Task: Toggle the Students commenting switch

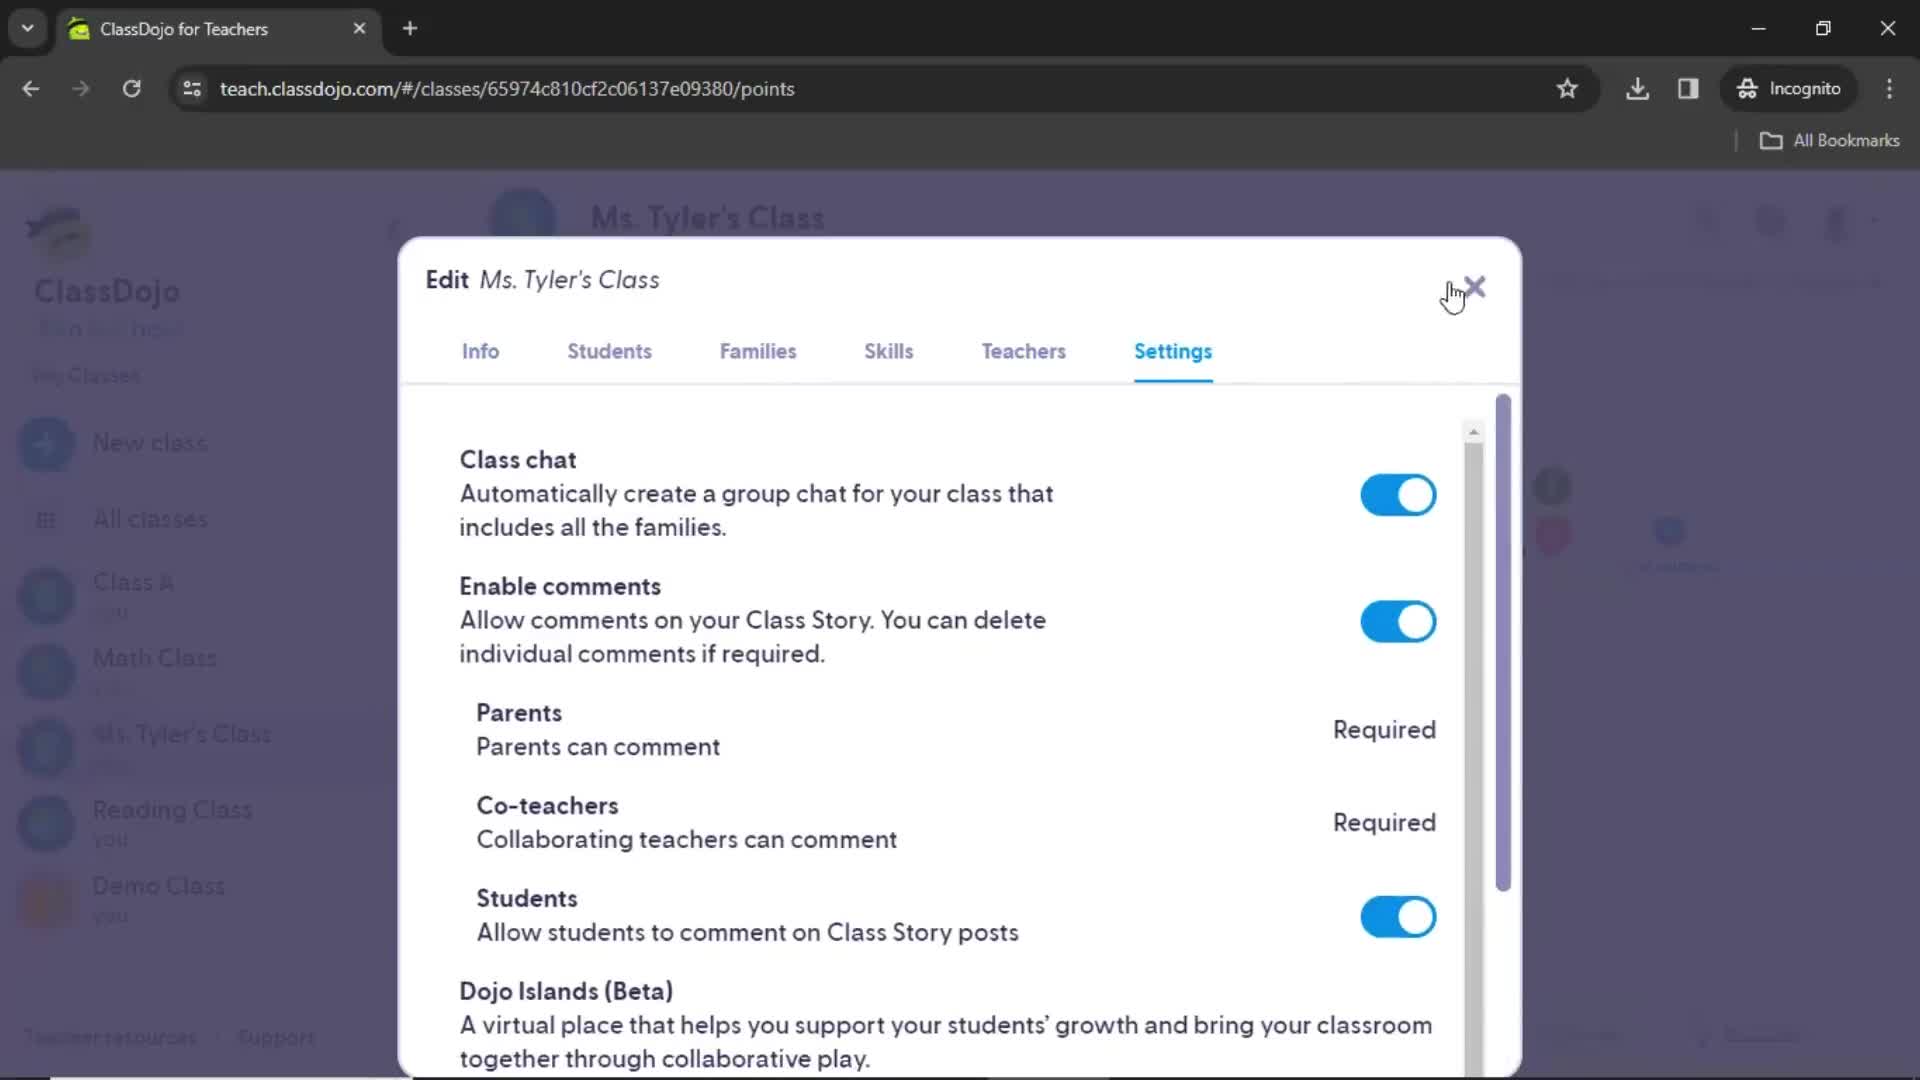Action: click(1399, 915)
